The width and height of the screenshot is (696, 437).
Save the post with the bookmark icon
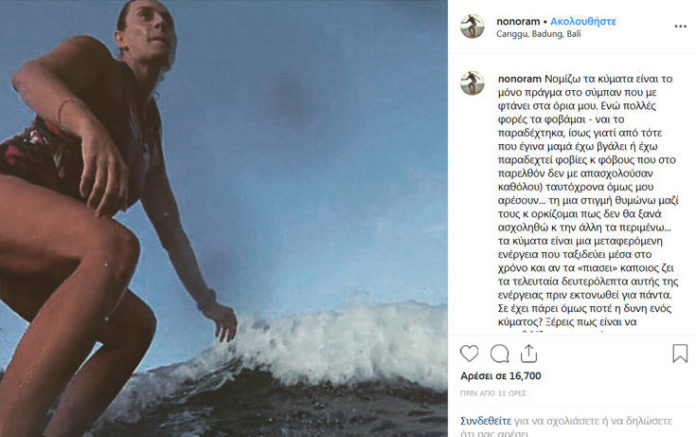pos(680,354)
